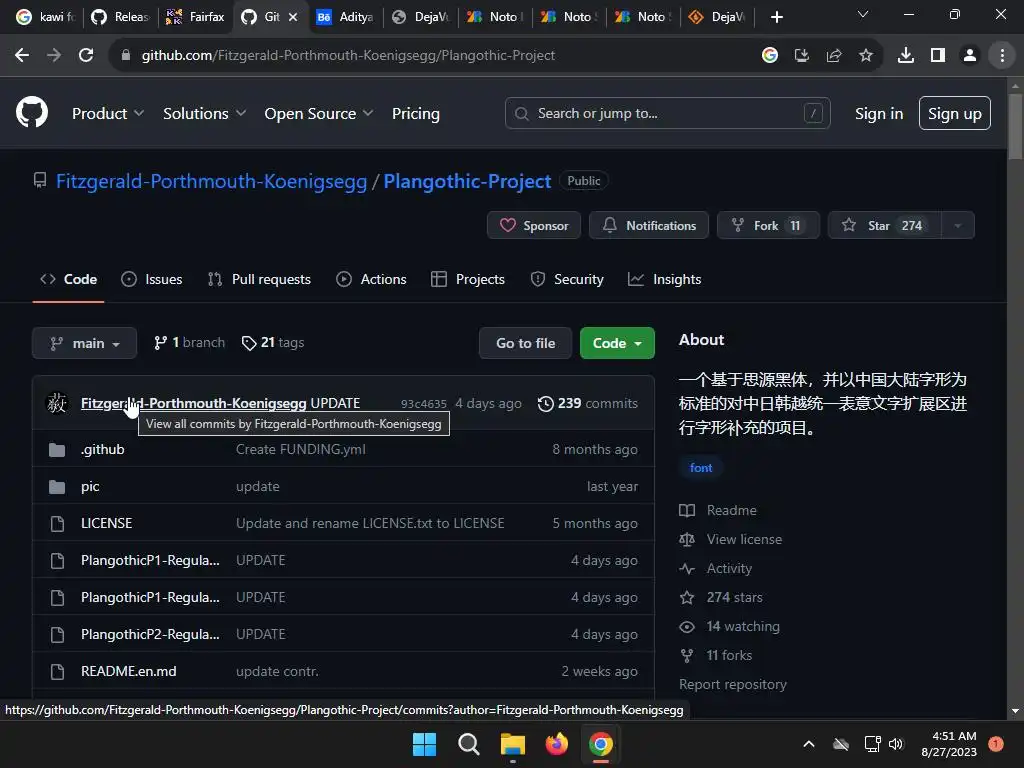Reload the page with refresh icon

pyautogui.click(x=86, y=56)
